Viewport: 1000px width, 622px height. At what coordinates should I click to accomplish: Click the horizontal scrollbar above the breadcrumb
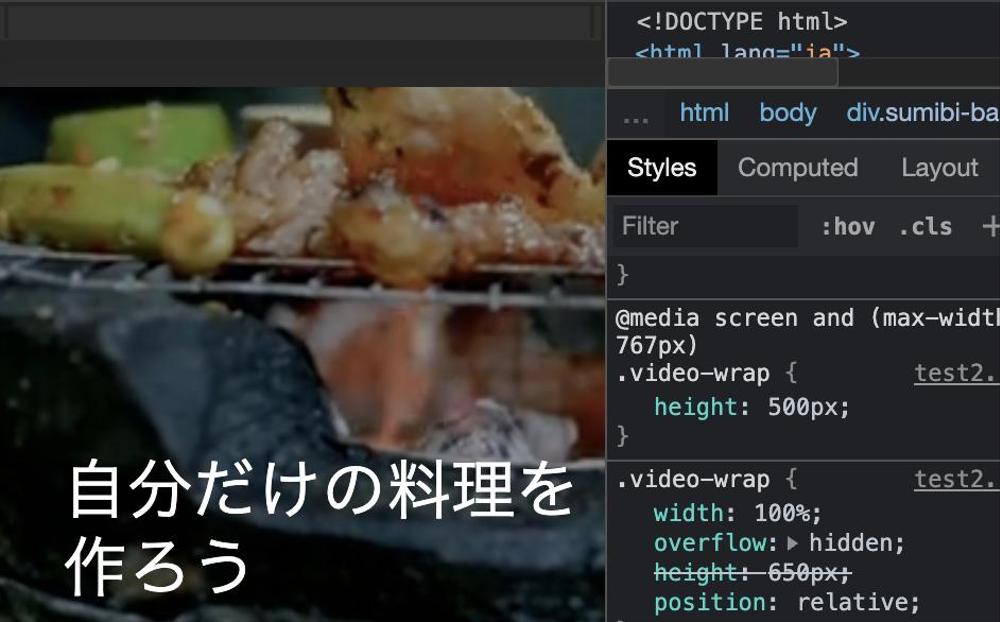tap(722, 72)
